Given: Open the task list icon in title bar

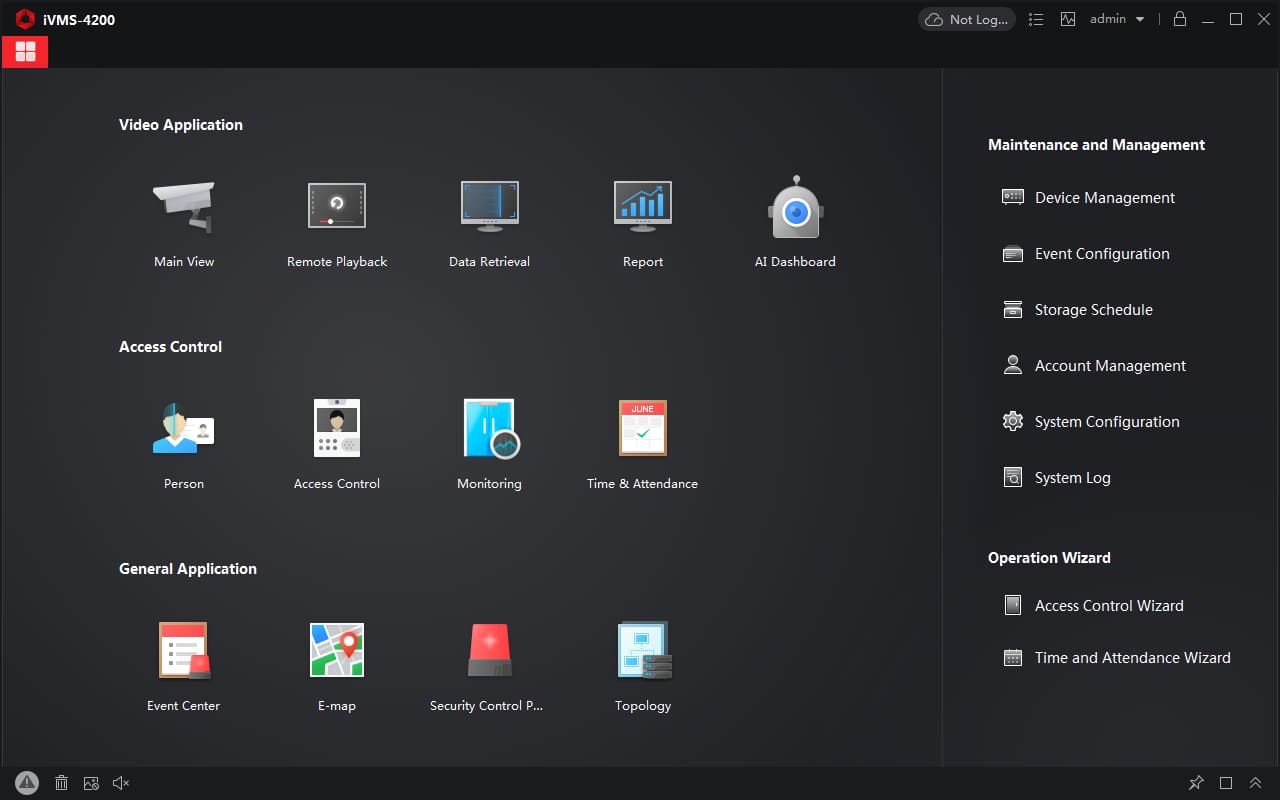Looking at the screenshot, I should tap(1036, 19).
